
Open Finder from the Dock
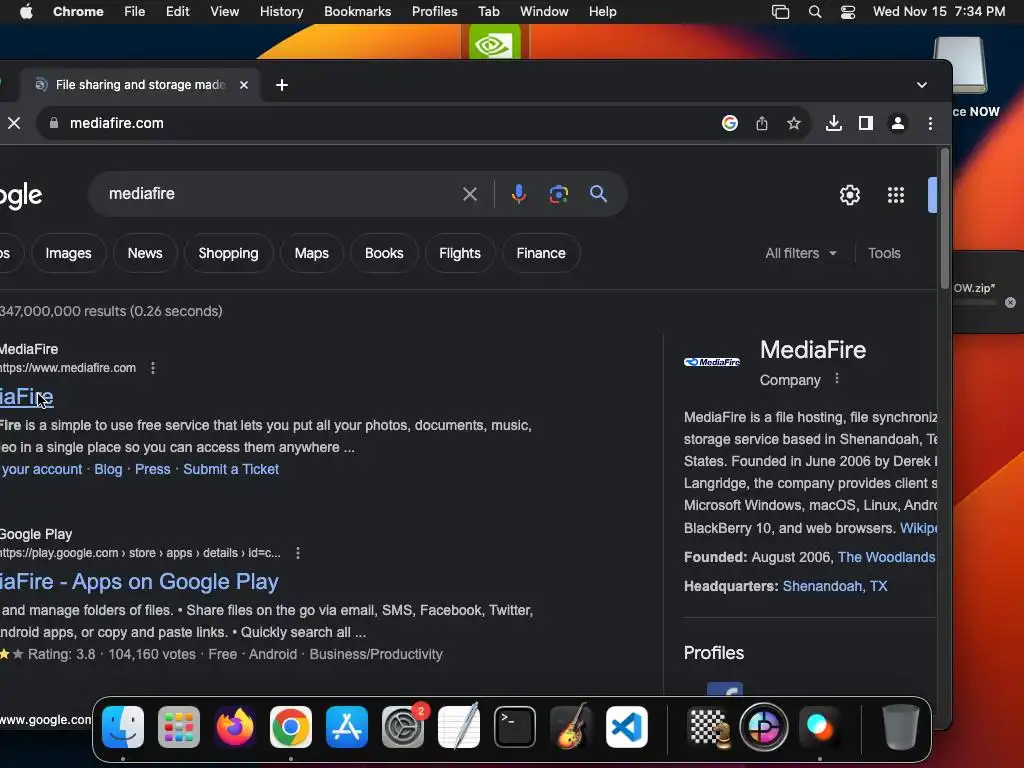coord(123,727)
